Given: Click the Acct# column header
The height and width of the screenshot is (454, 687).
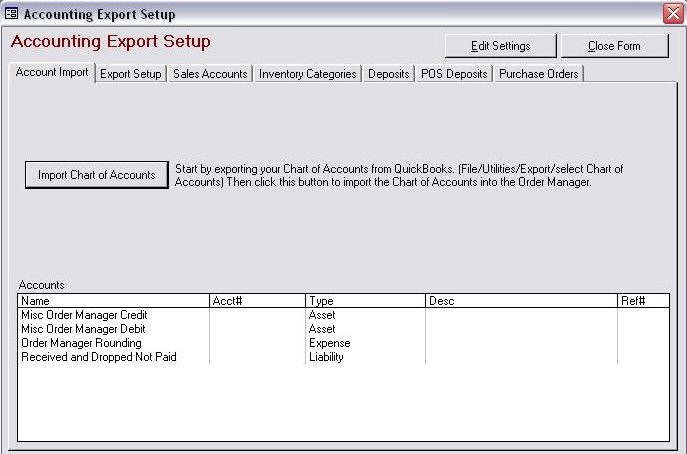Looking at the screenshot, I should 257,301.
